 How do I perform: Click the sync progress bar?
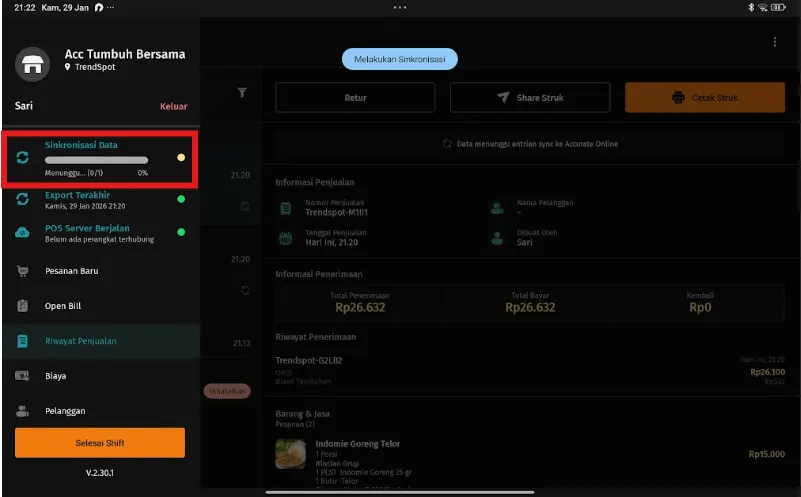click(x=96, y=159)
